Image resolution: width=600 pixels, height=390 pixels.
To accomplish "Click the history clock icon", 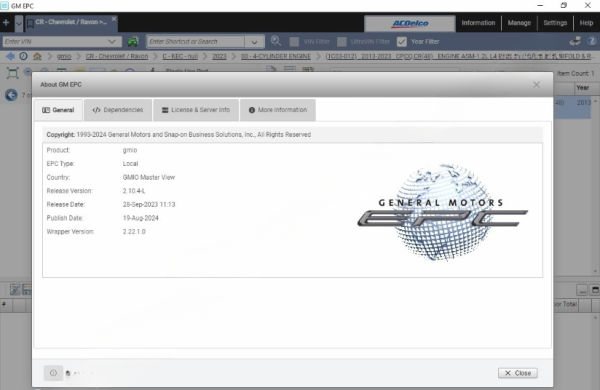I will tap(23, 56).
